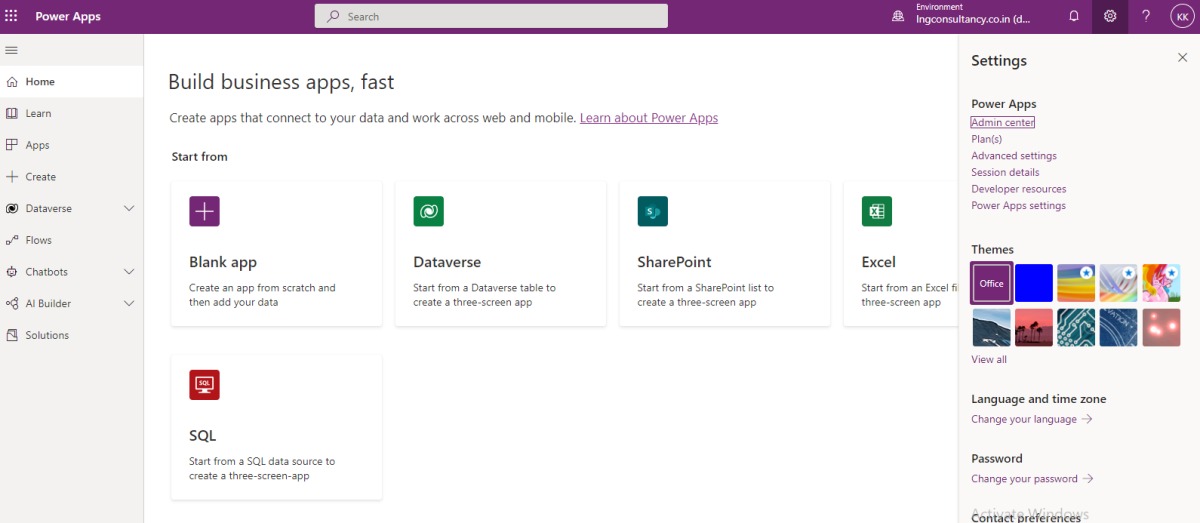Open notifications bell icon

[x=1074, y=16]
